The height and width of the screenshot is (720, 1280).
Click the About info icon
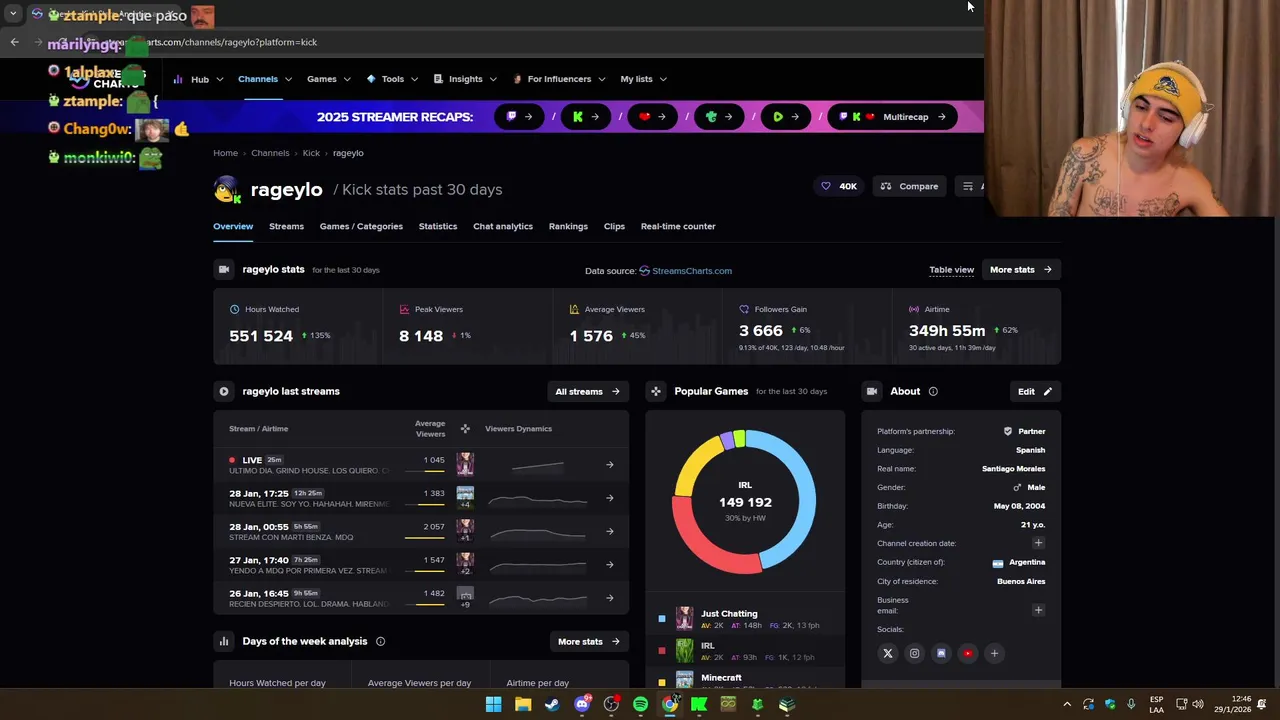click(933, 391)
